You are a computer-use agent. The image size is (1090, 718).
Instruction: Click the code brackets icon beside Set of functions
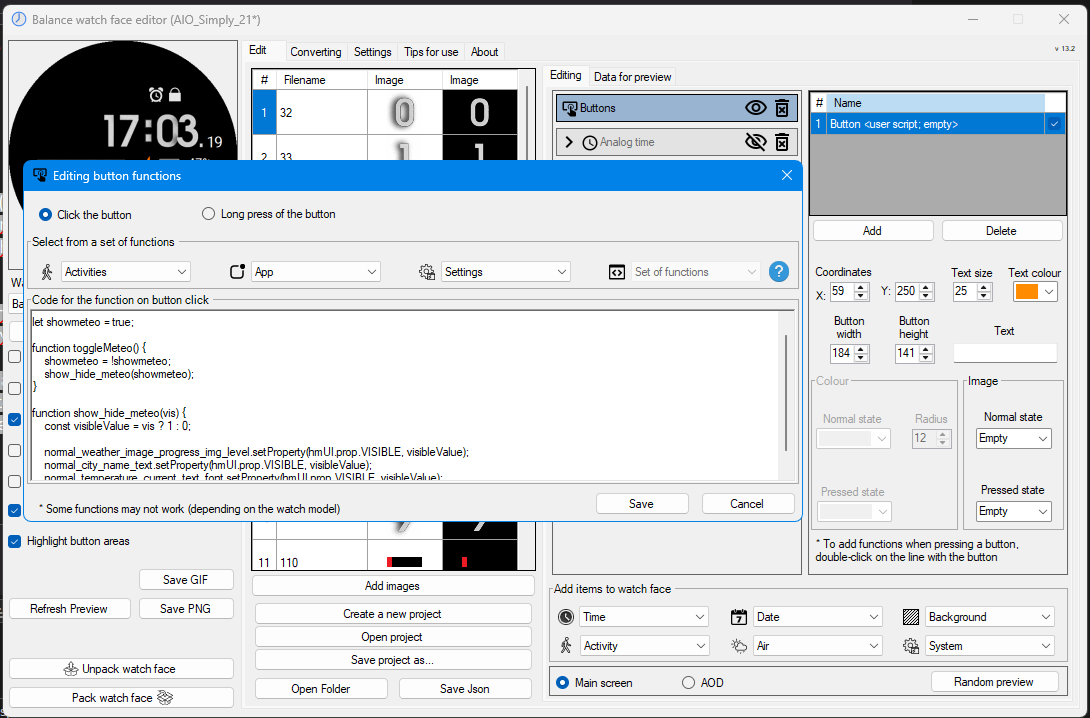pos(617,272)
